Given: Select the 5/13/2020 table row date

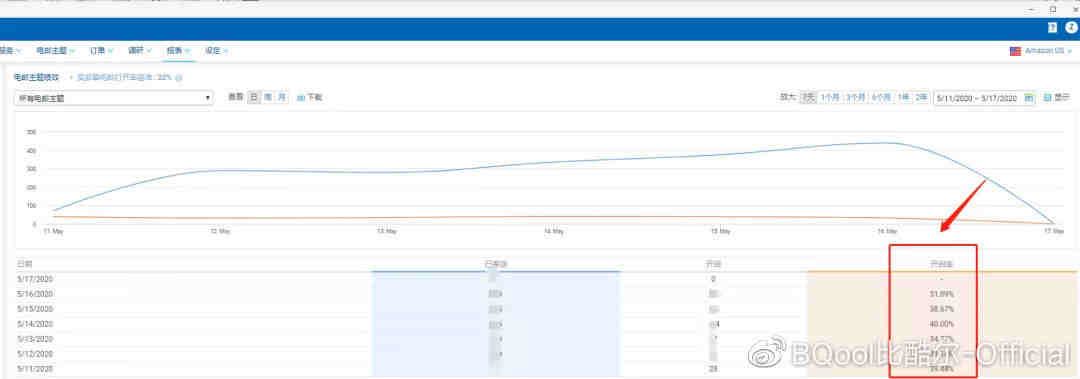Looking at the screenshot, I should [34, 339].
